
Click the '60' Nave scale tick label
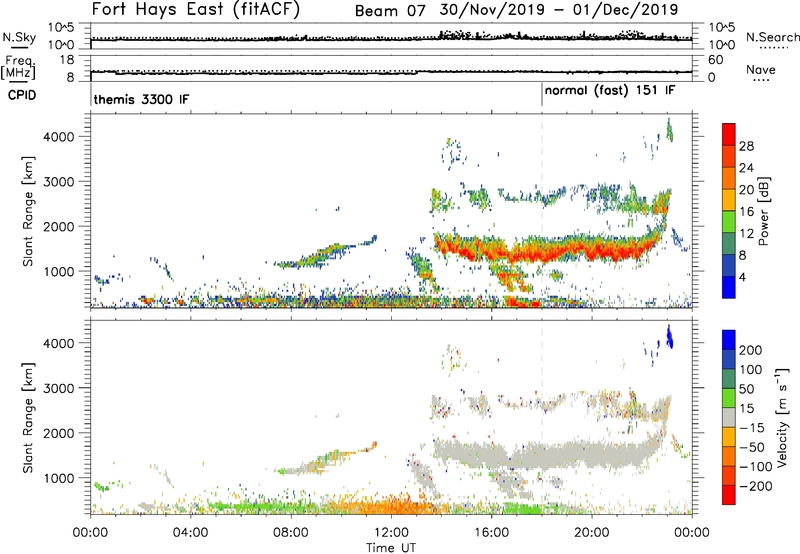point(715,60)
